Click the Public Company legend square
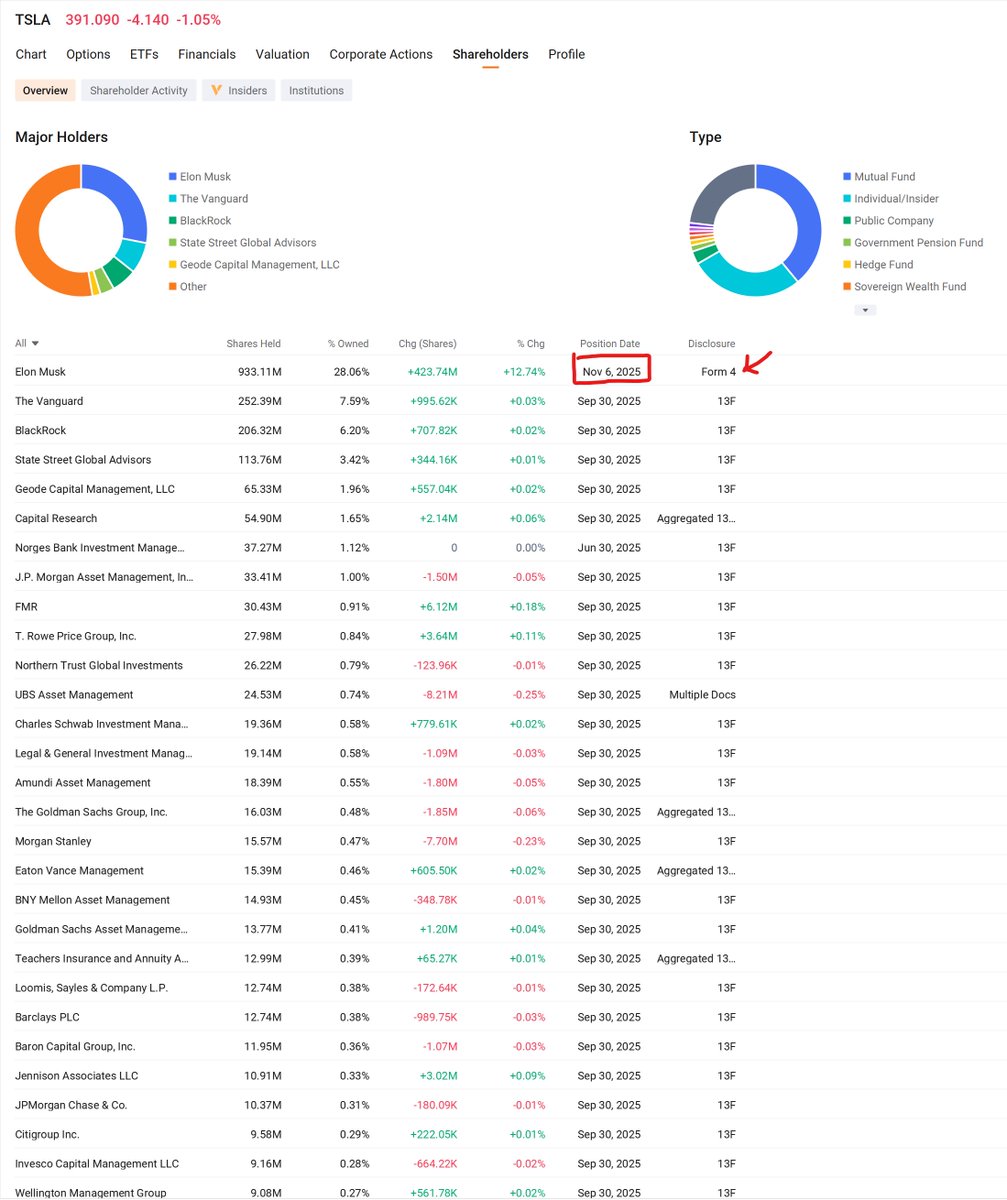Screen dimensions: 1007x1200 [x=848, y=221]
